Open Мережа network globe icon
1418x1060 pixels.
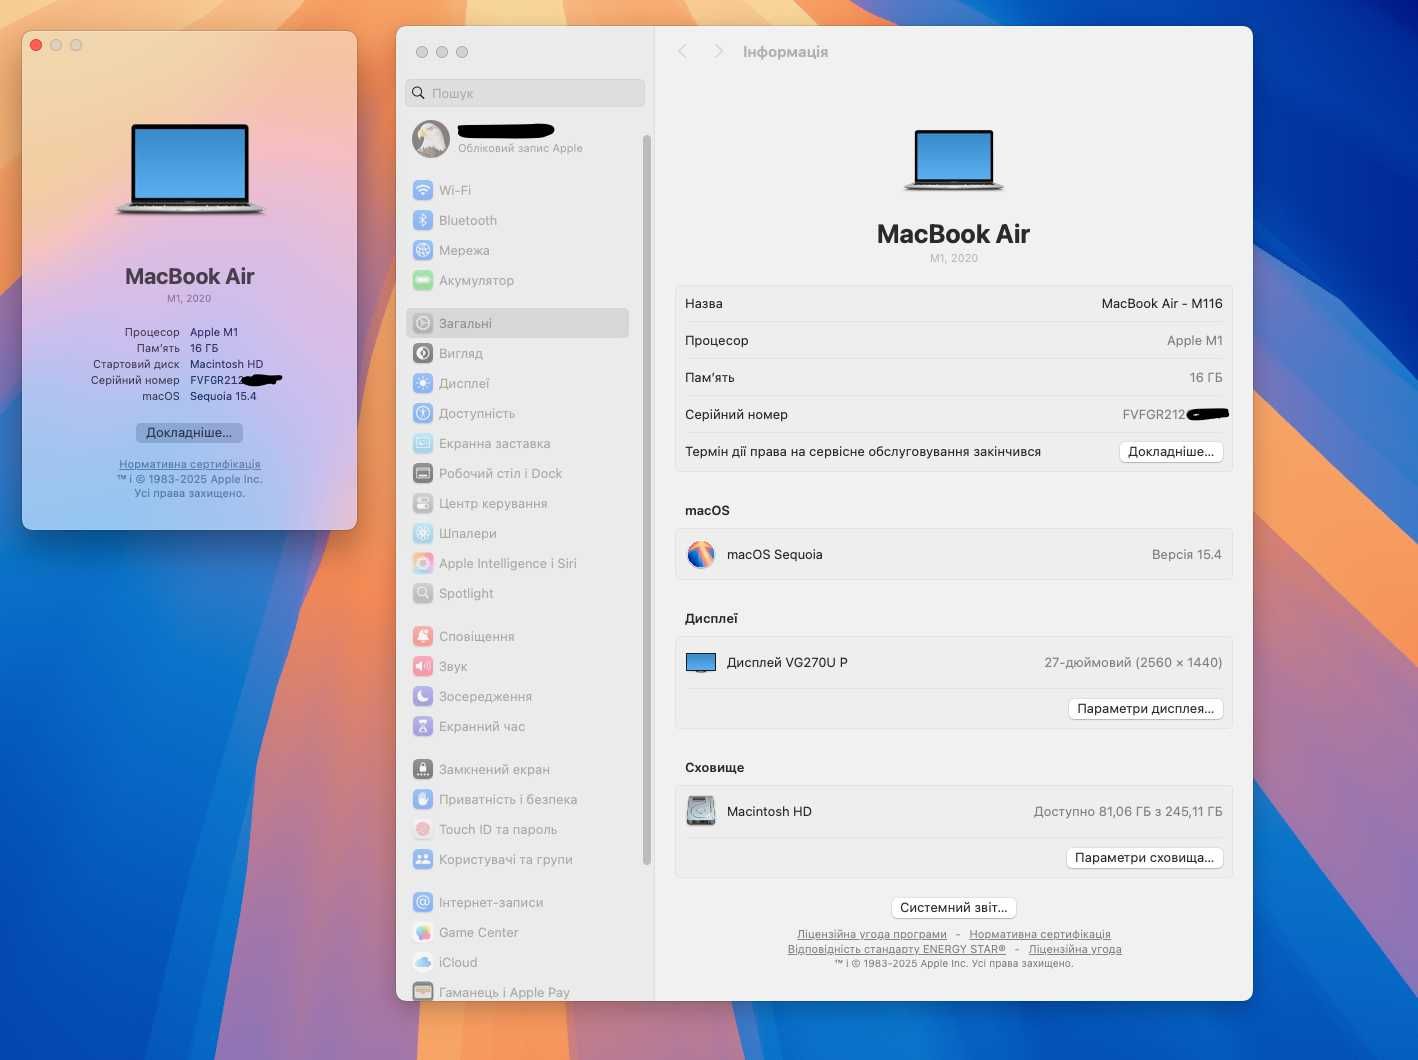pos(423,250)
